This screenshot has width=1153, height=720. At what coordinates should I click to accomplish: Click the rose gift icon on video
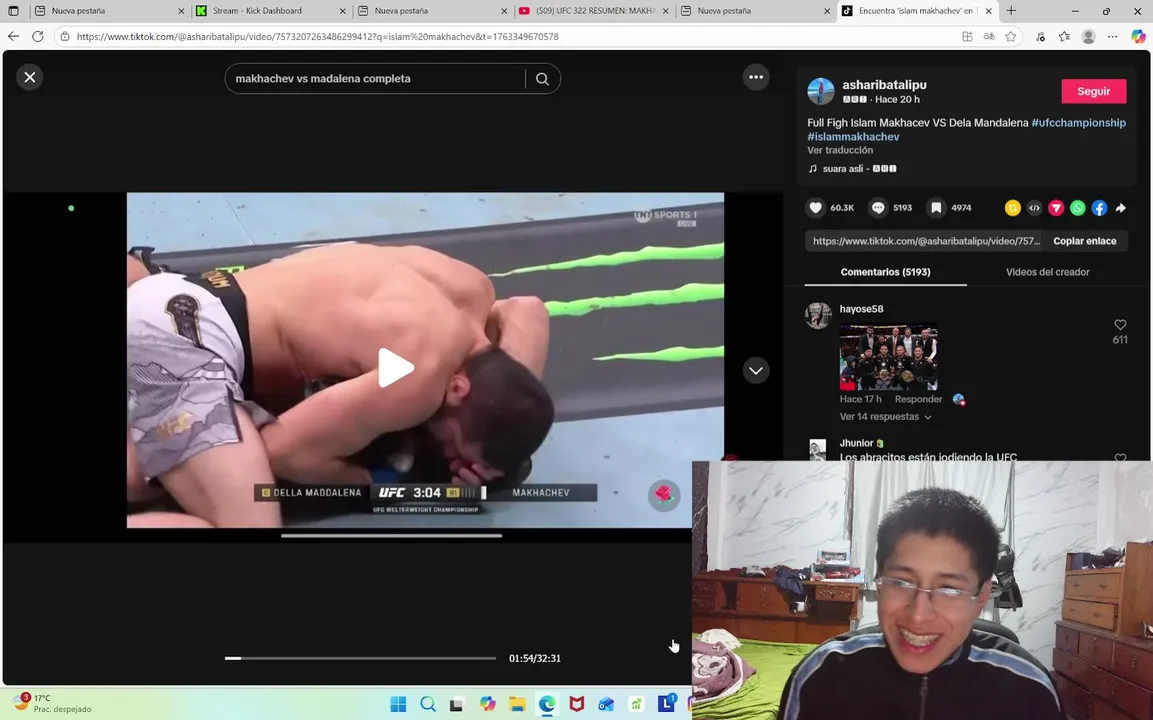click(663, 495)
